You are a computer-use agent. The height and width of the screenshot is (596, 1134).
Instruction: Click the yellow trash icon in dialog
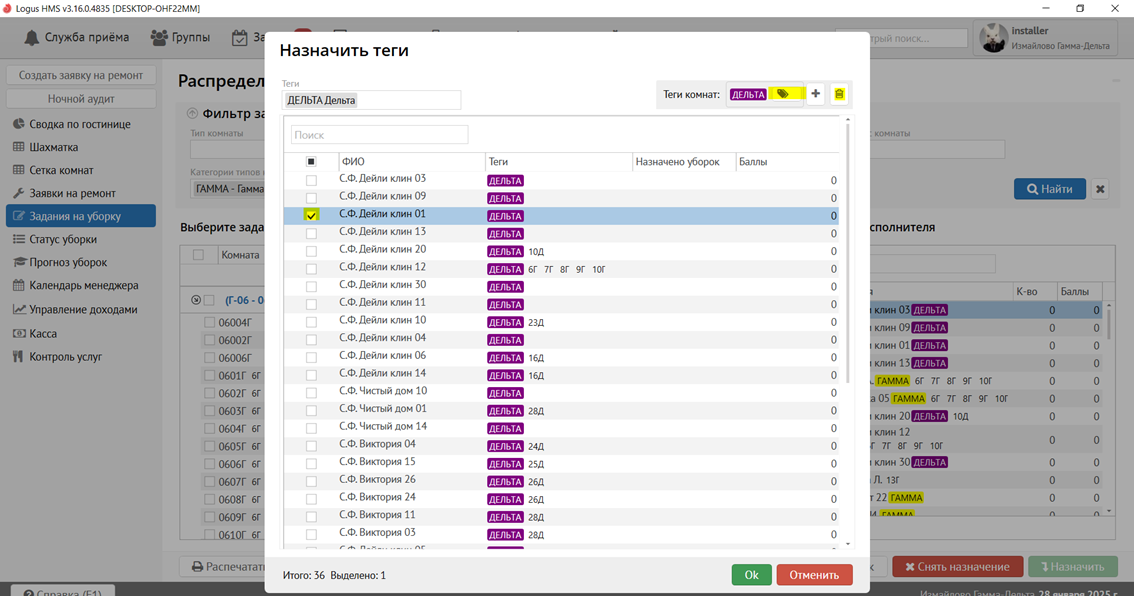point(839,94)
